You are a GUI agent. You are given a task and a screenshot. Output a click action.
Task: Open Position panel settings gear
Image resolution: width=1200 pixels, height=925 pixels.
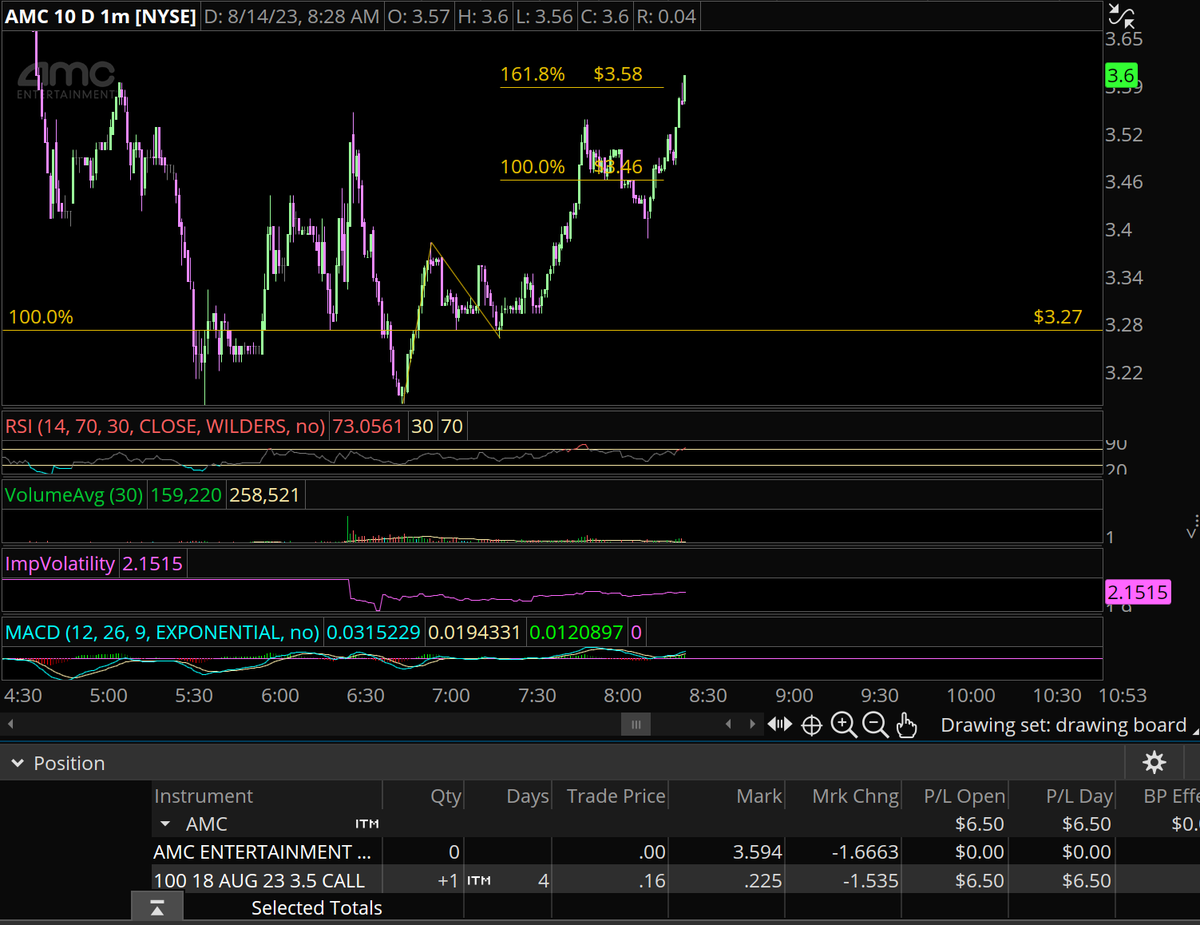[1154, 763]
